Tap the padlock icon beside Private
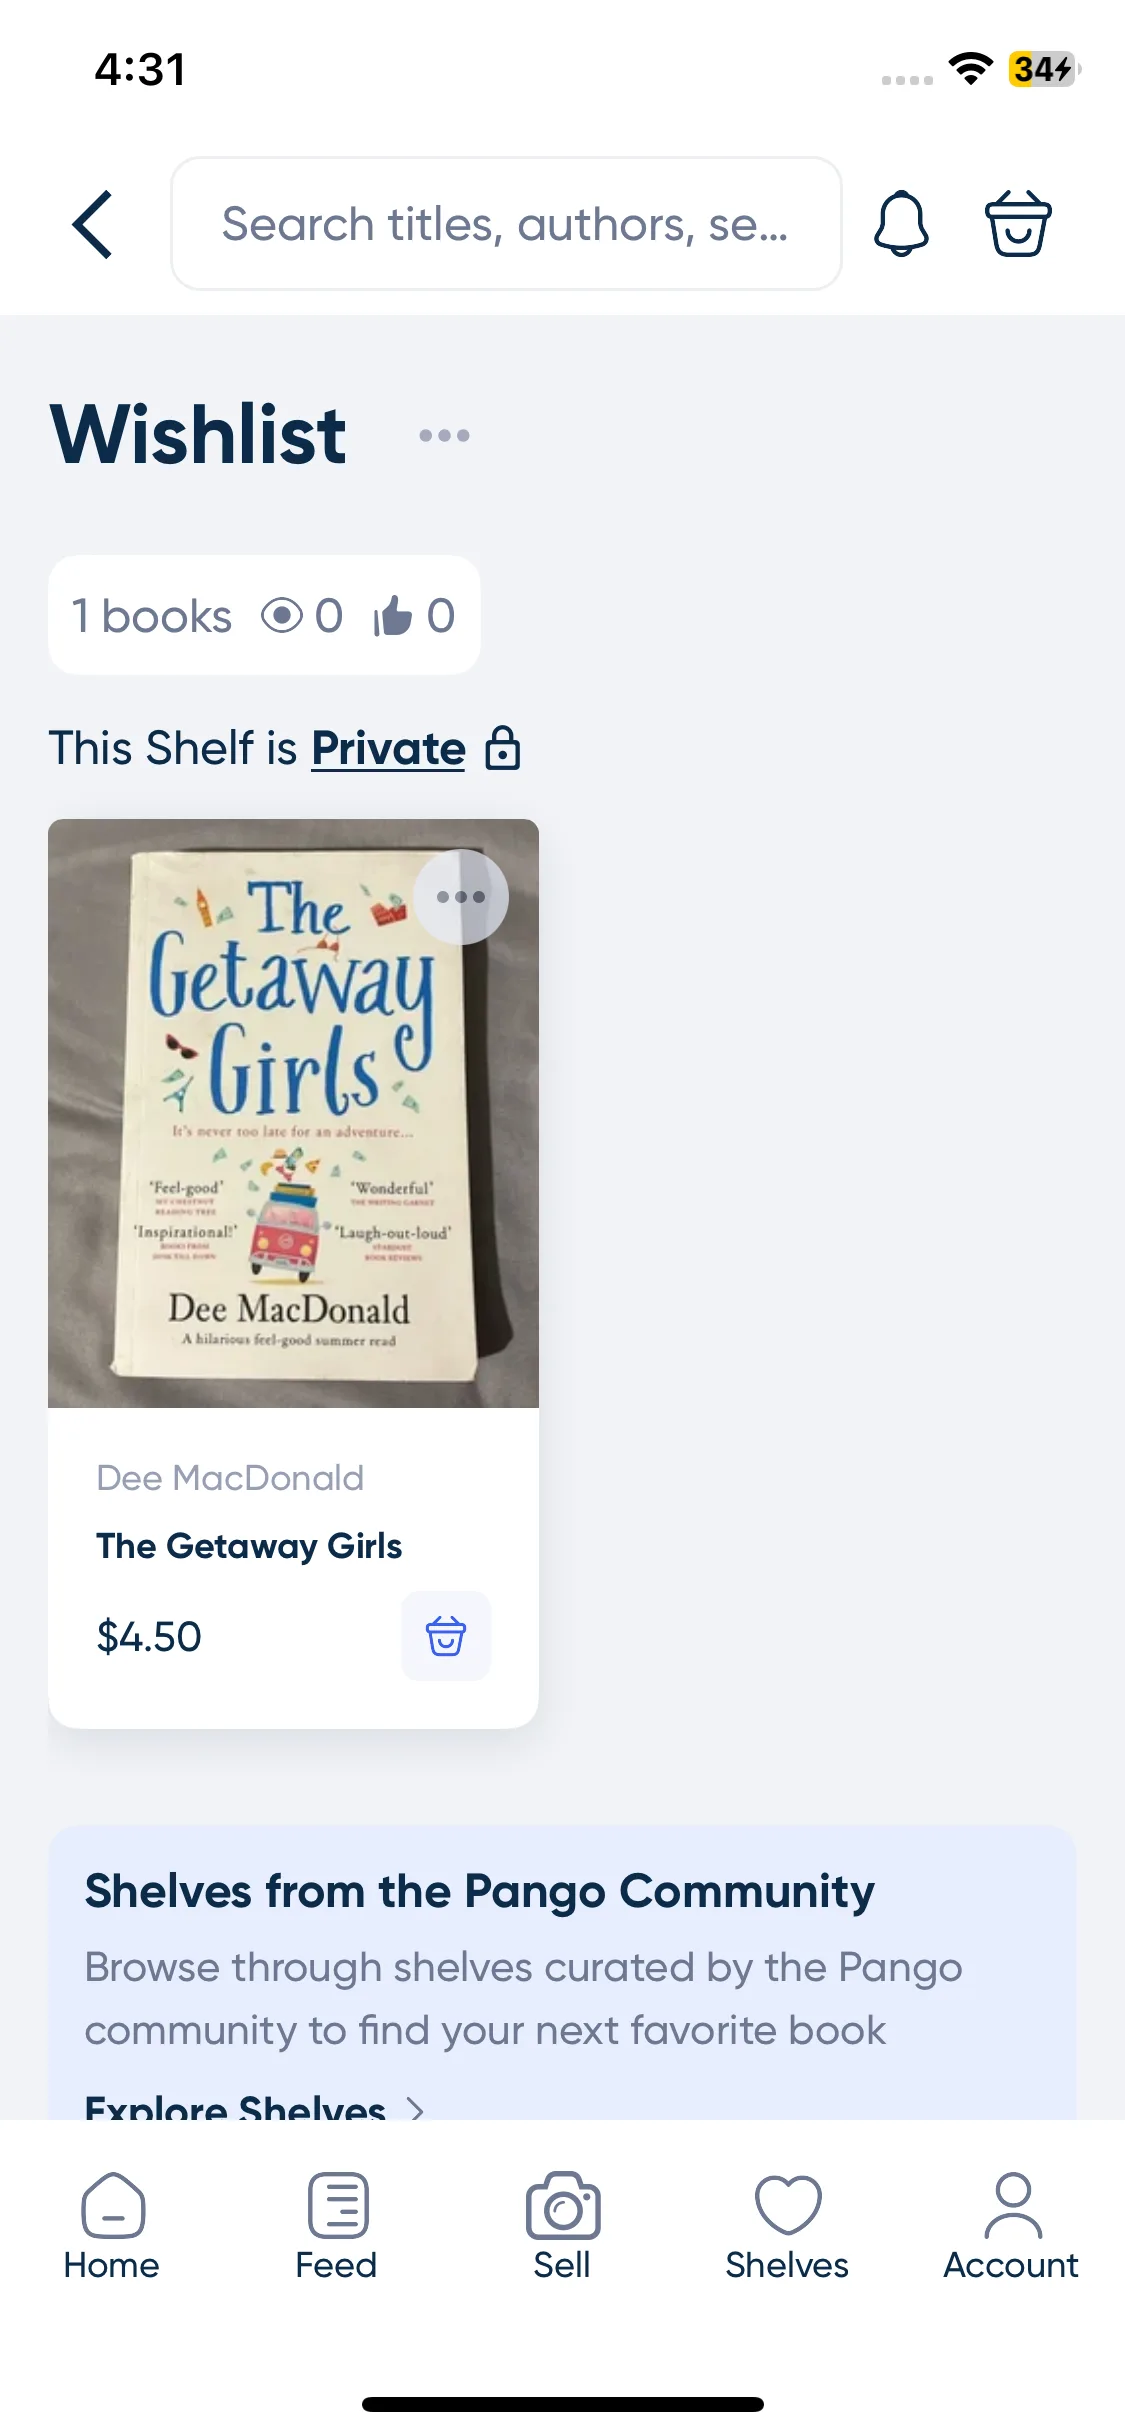This screenshot has width=1125, height=2436. click(x=503, y=748)
